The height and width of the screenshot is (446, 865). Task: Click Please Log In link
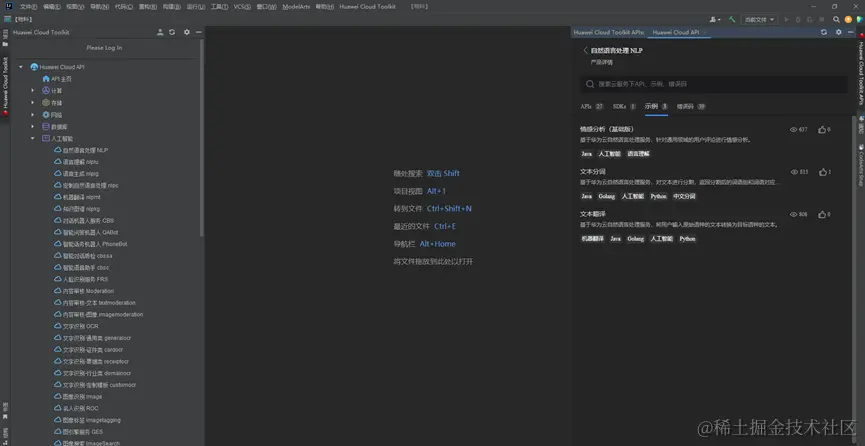(104, 48)
